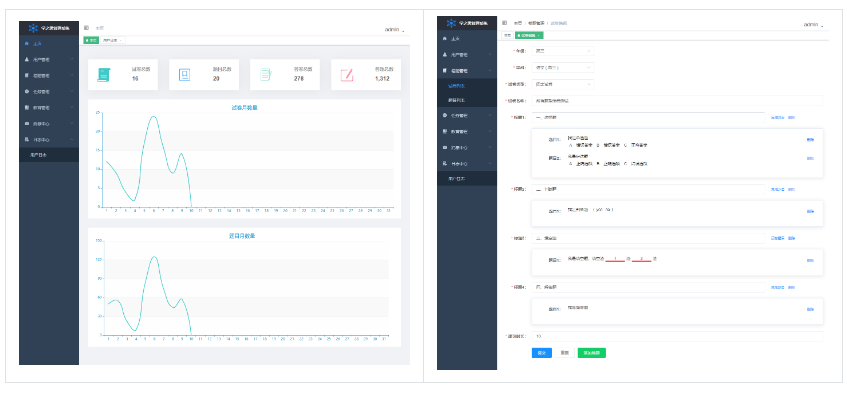The height and width of the screenshot is (395, 847).
Task: Click the log center icon in dashboard sidebar
Action: click(x=27, y=139)
